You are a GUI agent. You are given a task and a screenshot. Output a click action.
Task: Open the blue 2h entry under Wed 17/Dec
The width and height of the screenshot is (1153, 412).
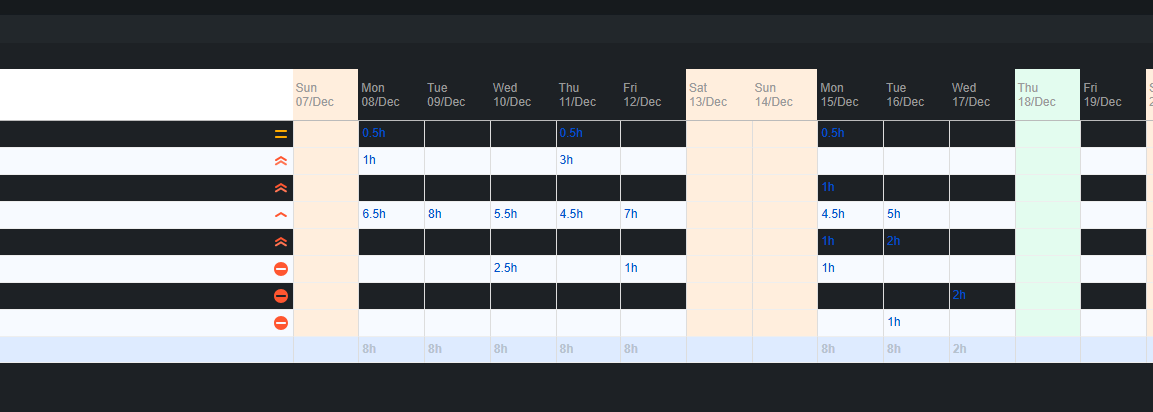tap(959, 295)
